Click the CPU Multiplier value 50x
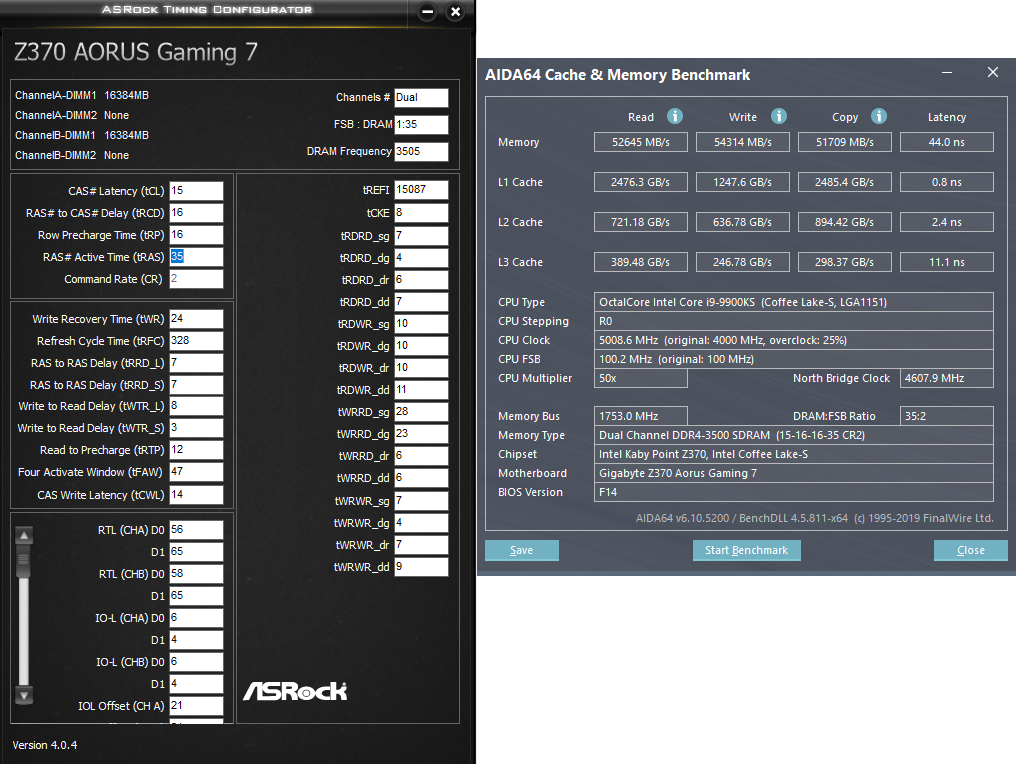 tap(641, 378)
